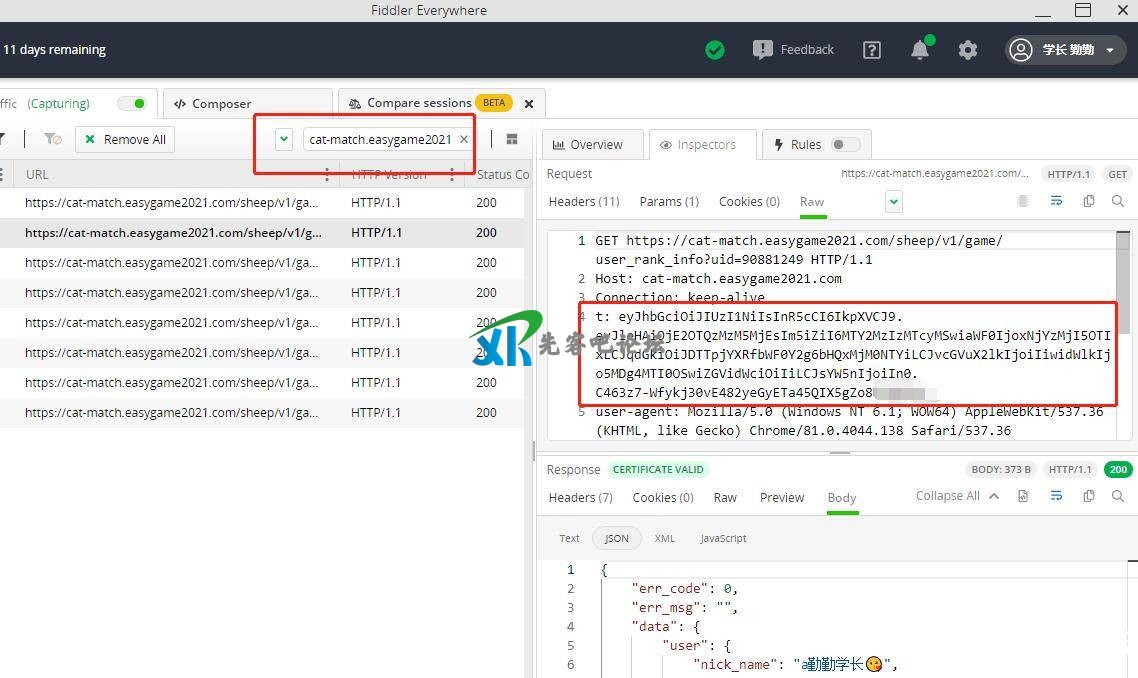Copy the response body content

tap(1088, 496)
